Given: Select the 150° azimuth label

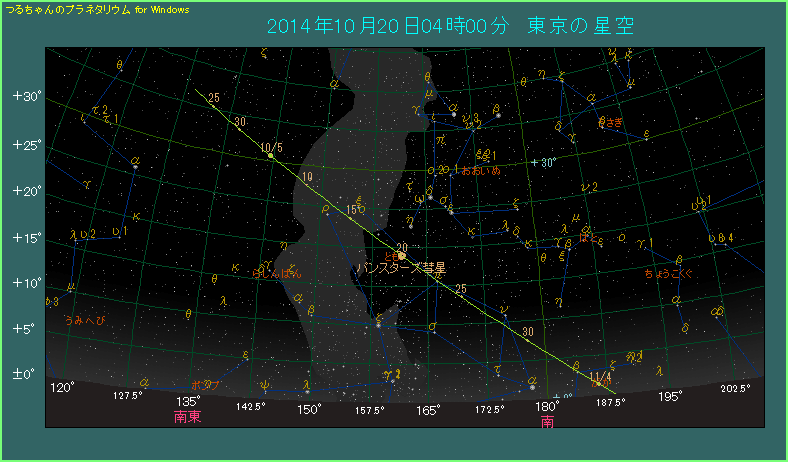Looking at the screenshot, I should click(x=308, y=407).
